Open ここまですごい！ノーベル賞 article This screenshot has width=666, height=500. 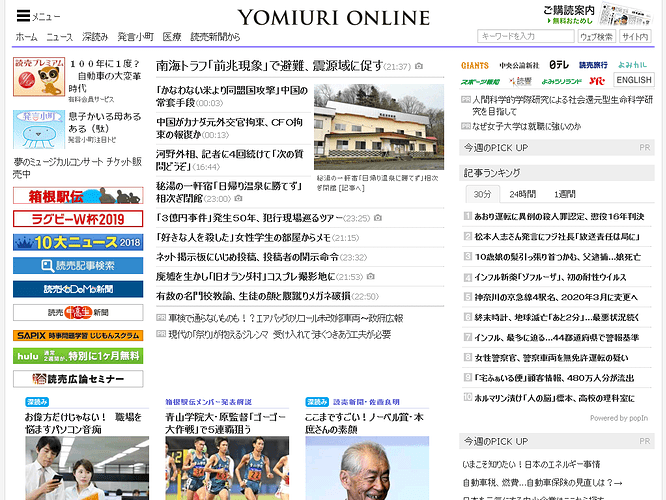pyautogui.click(x=364, y=423)
